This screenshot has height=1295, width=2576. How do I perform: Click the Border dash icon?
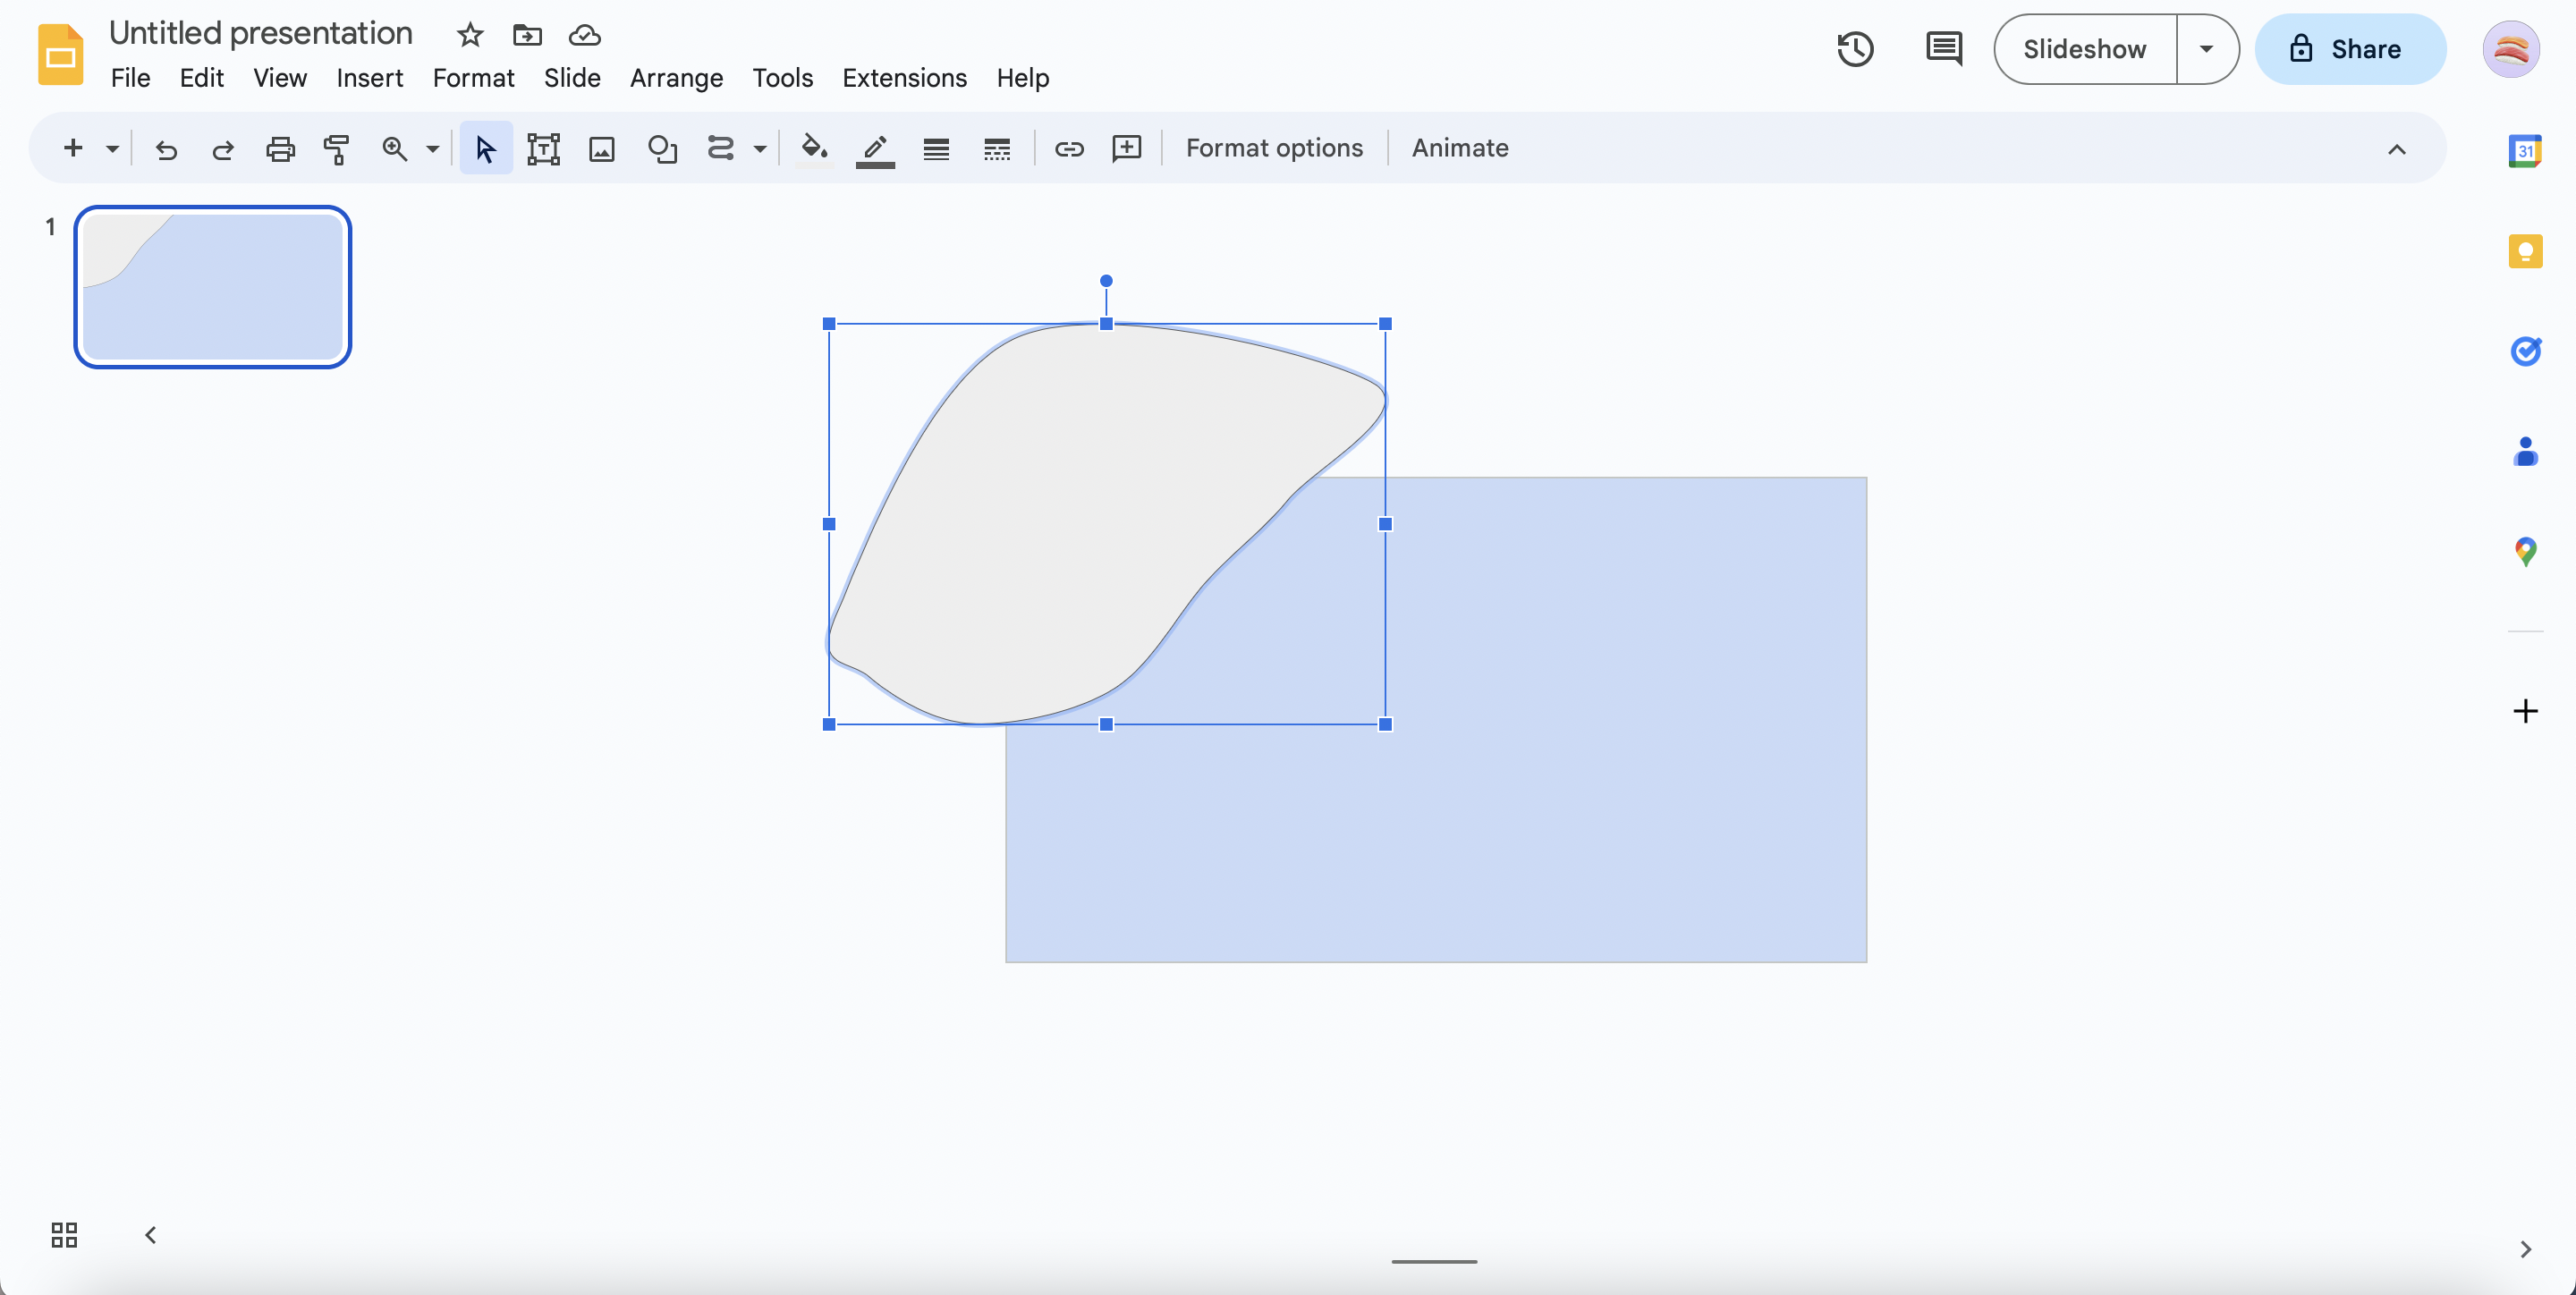point(996,149)
